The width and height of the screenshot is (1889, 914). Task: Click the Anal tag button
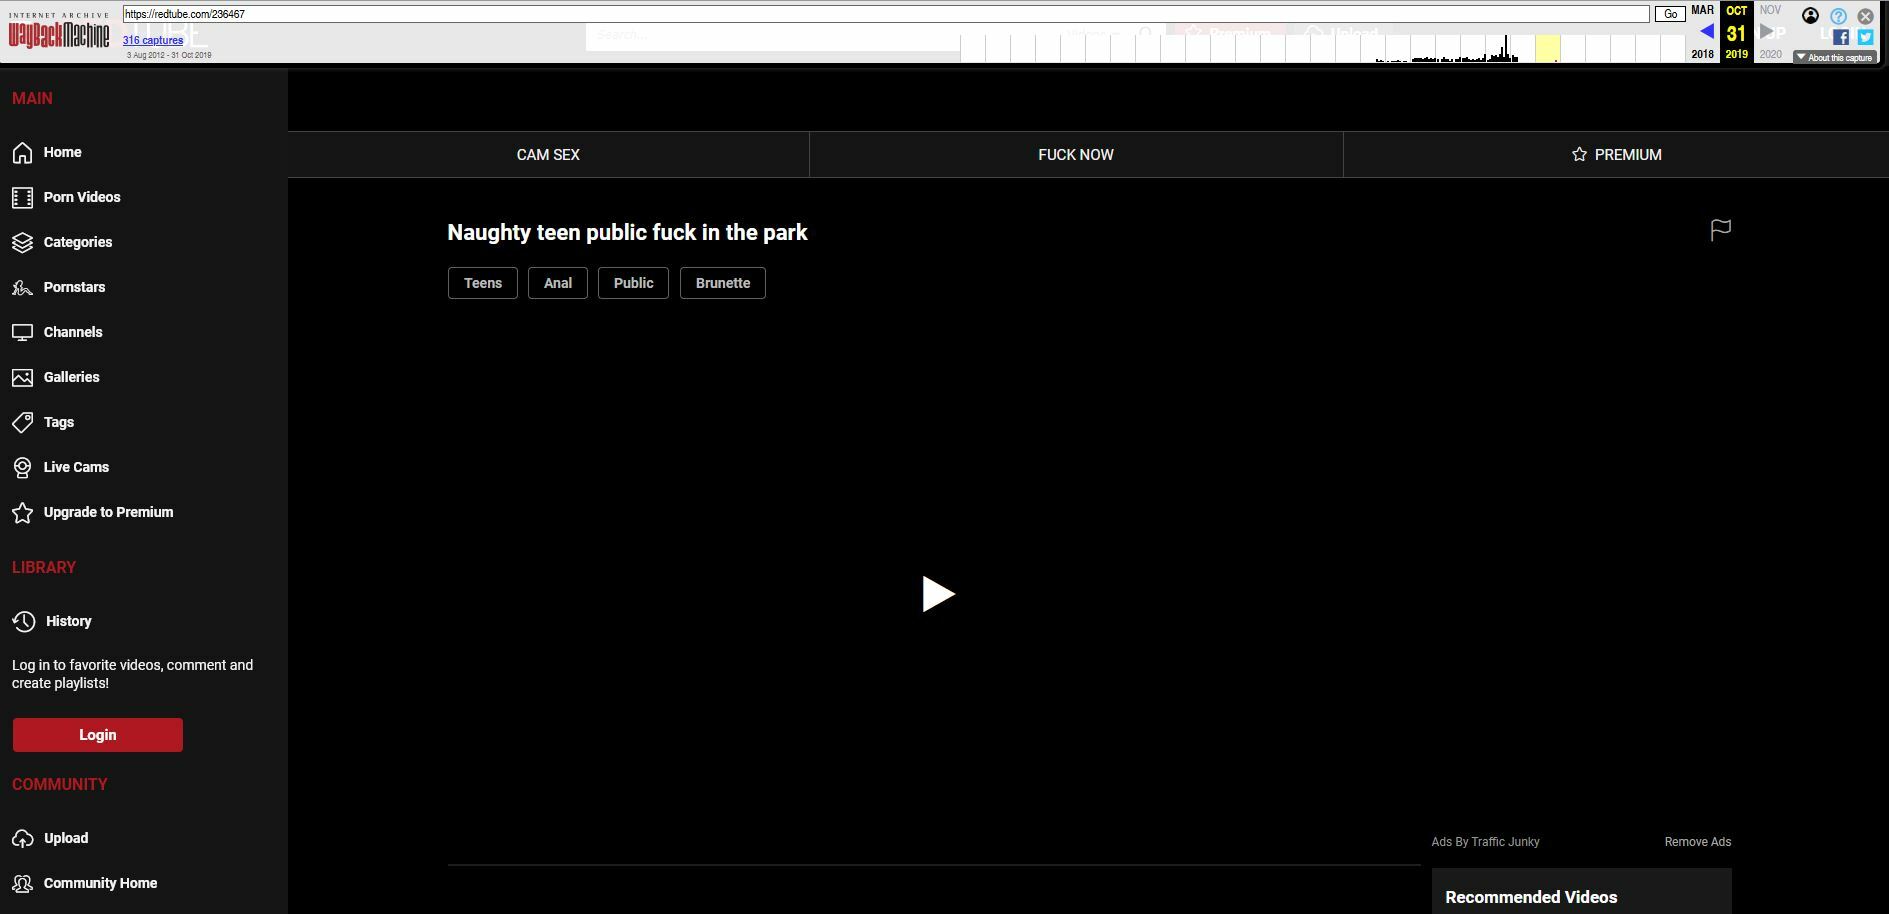(x=558, y=283)
